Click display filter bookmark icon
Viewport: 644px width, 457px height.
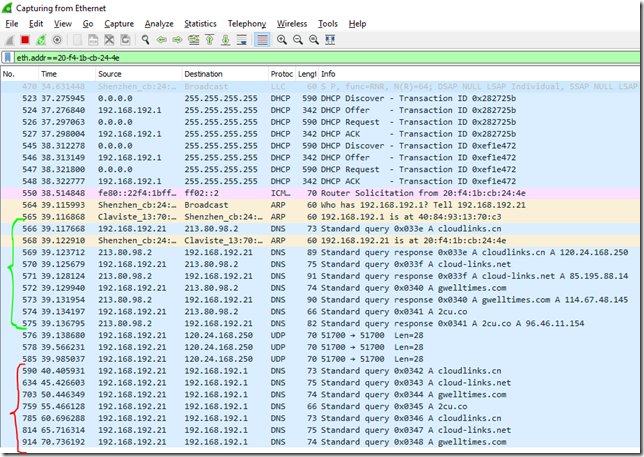pyautogui.click(x=7, y=57)
